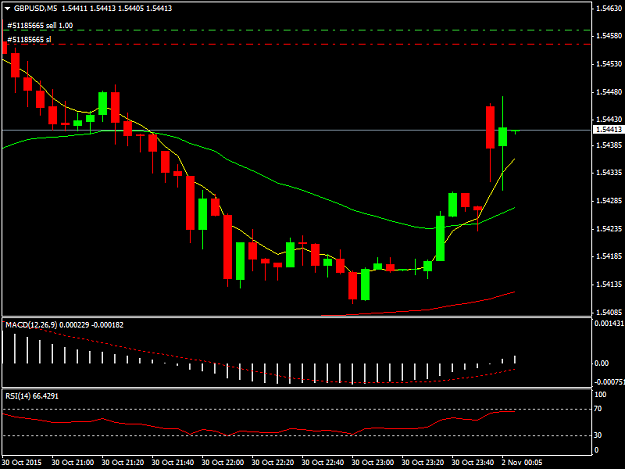Click the current price tag 1.54413

608,130
